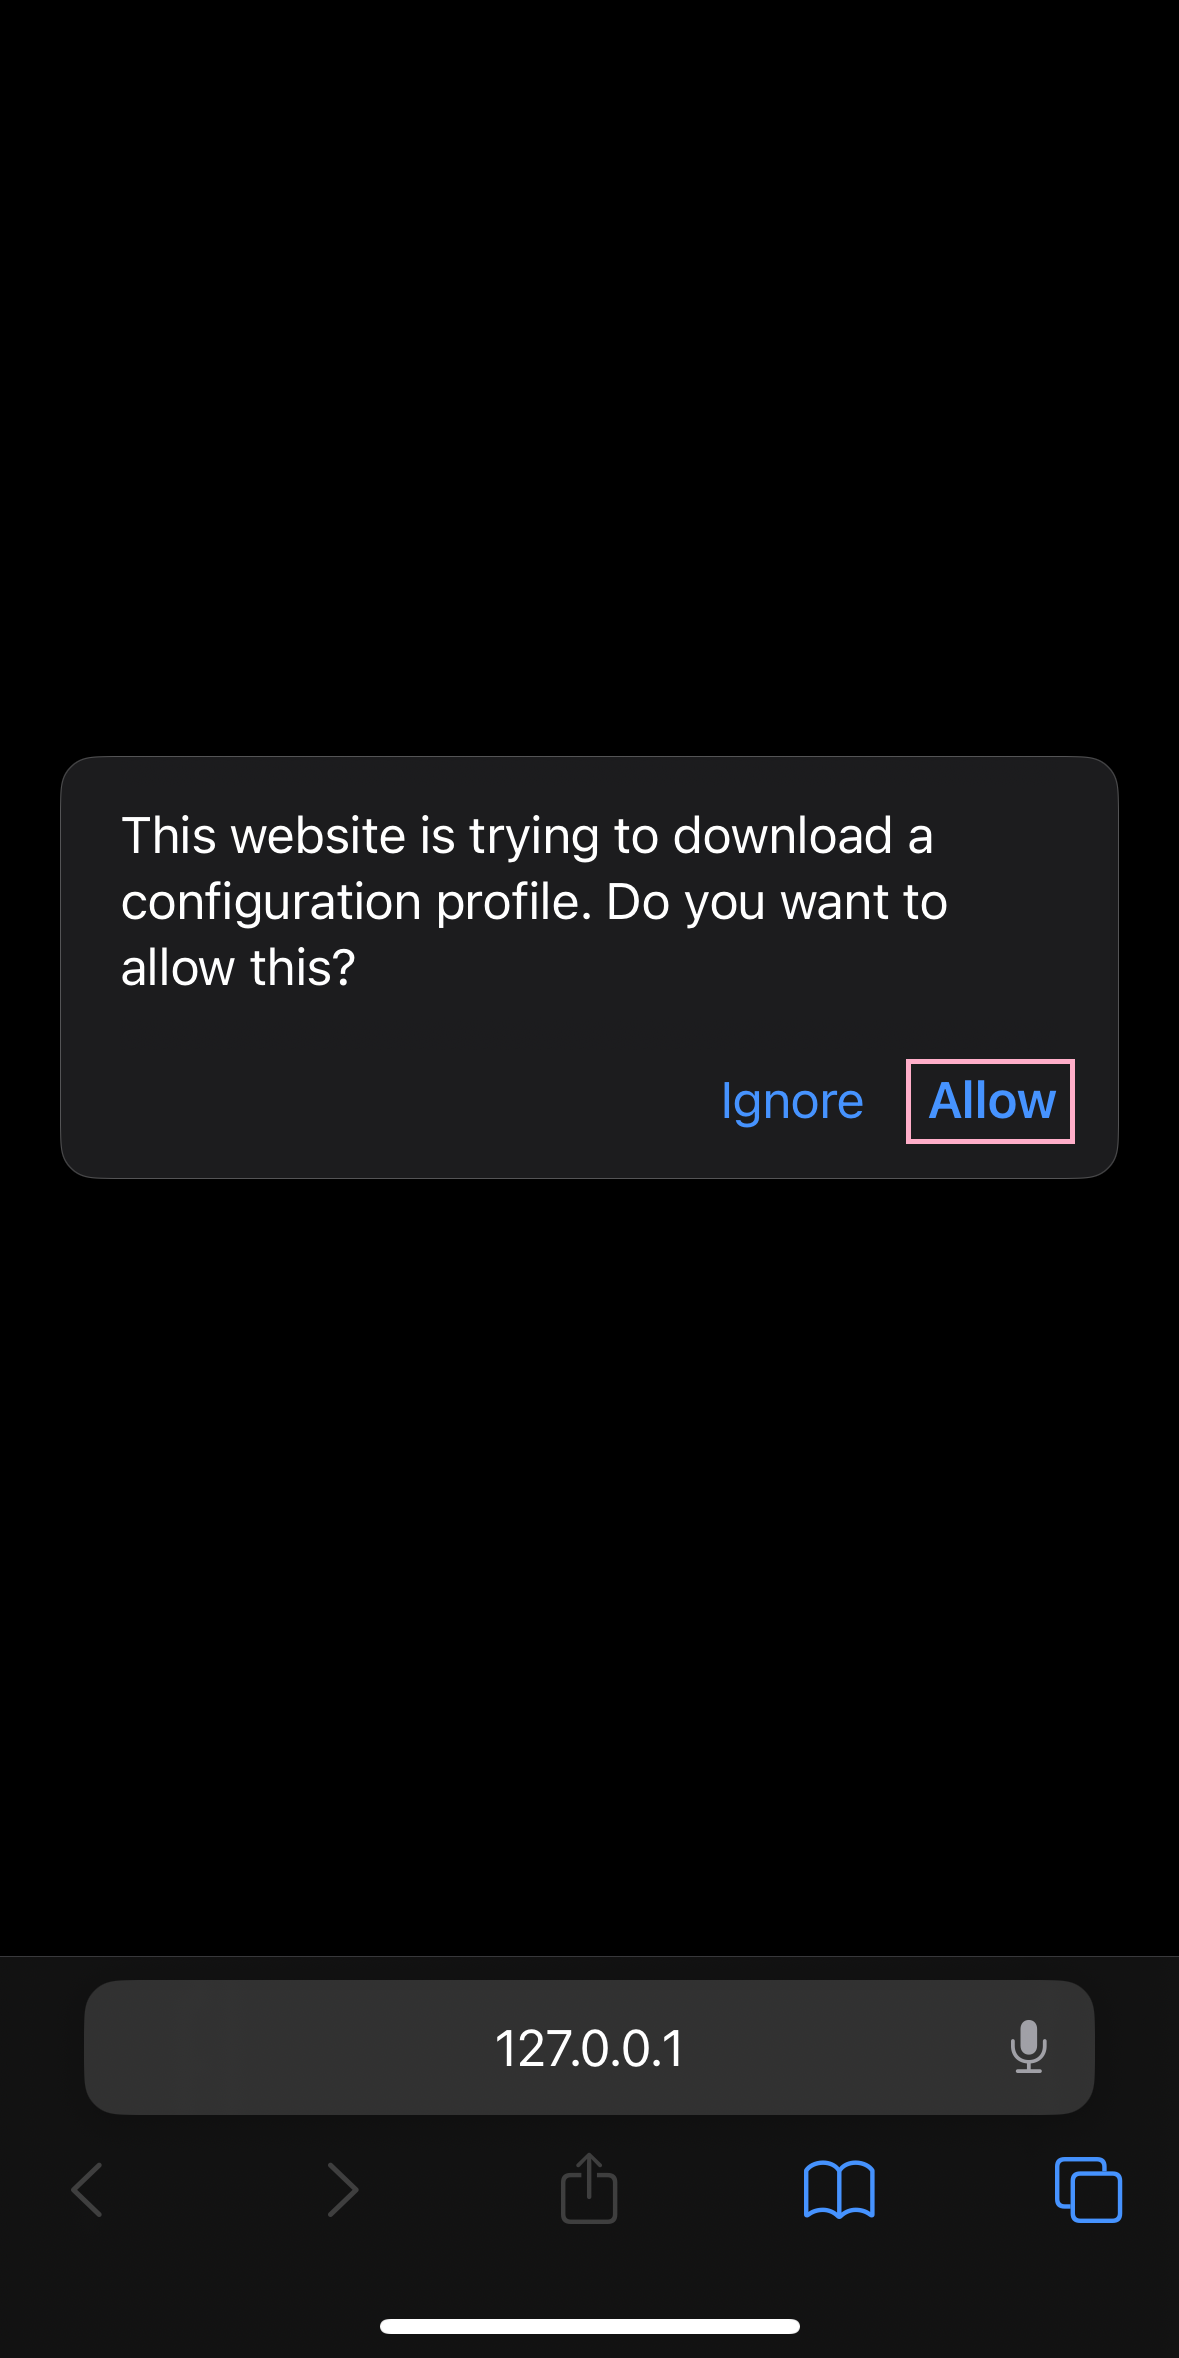This screenshot has width=1179, height=2358.
Task: Ignore the configuration profile download
Action: coord(792,1101)
